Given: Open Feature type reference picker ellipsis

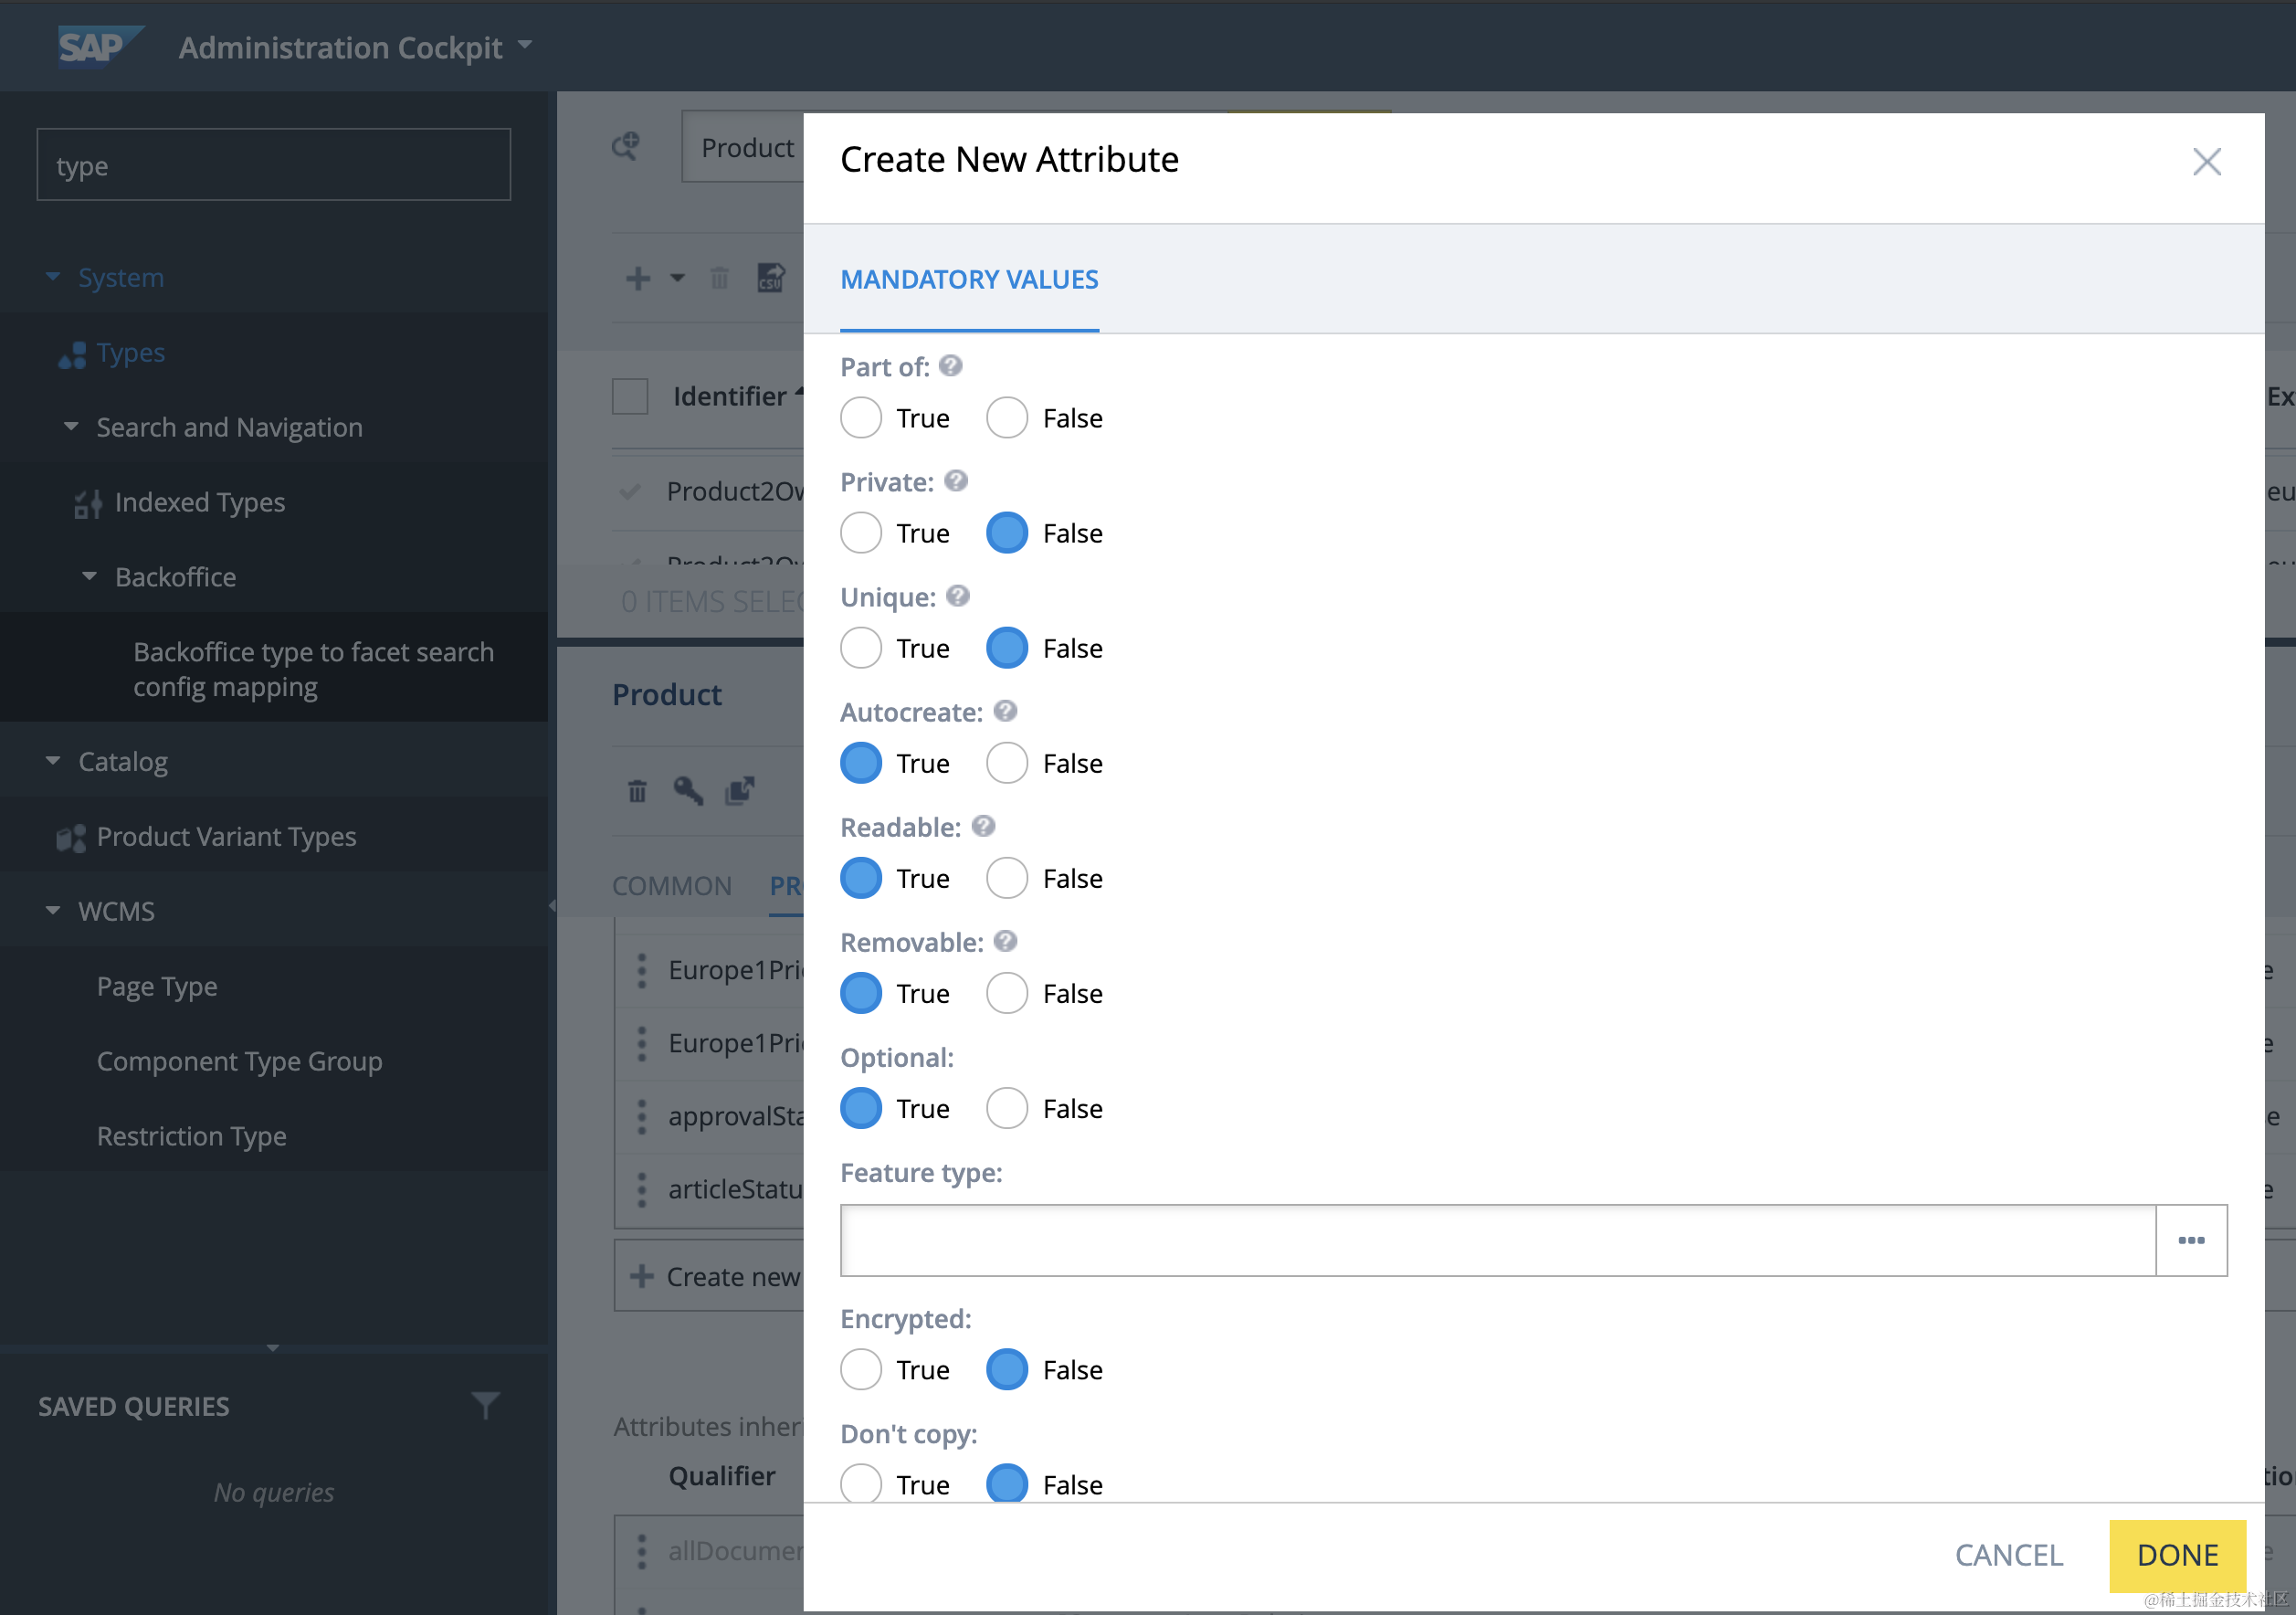Looking at the screenshot, I should (2190, 1240).
